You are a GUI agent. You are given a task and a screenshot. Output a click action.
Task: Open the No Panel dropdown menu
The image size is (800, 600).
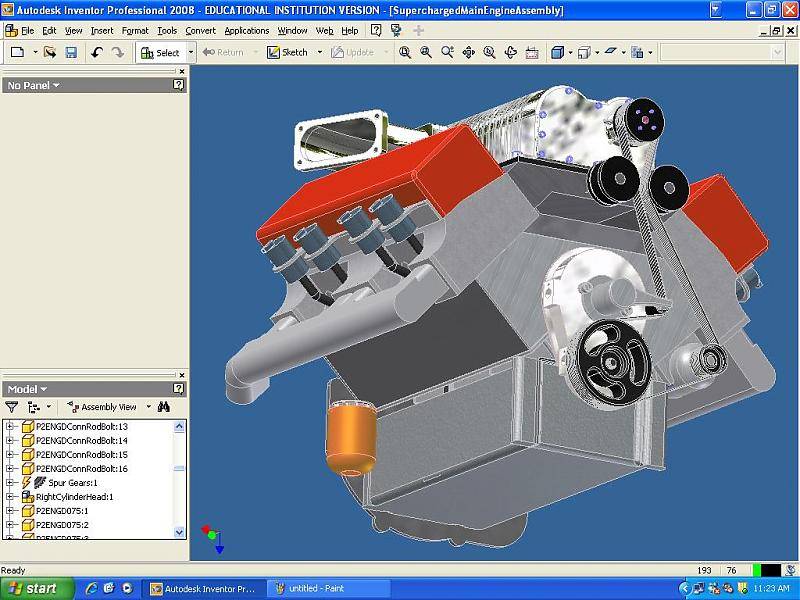[33, 85]
